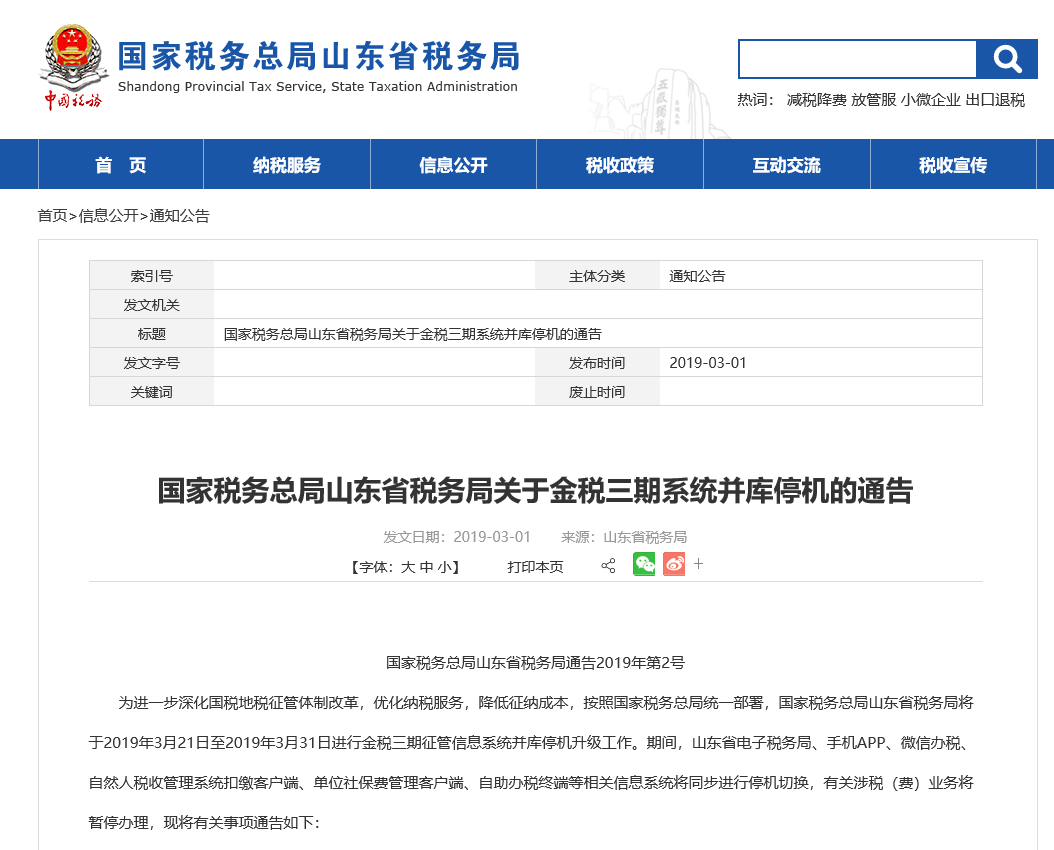Open the share icon next to 打印本页
1054x850 pixels.
click(608, 566)
